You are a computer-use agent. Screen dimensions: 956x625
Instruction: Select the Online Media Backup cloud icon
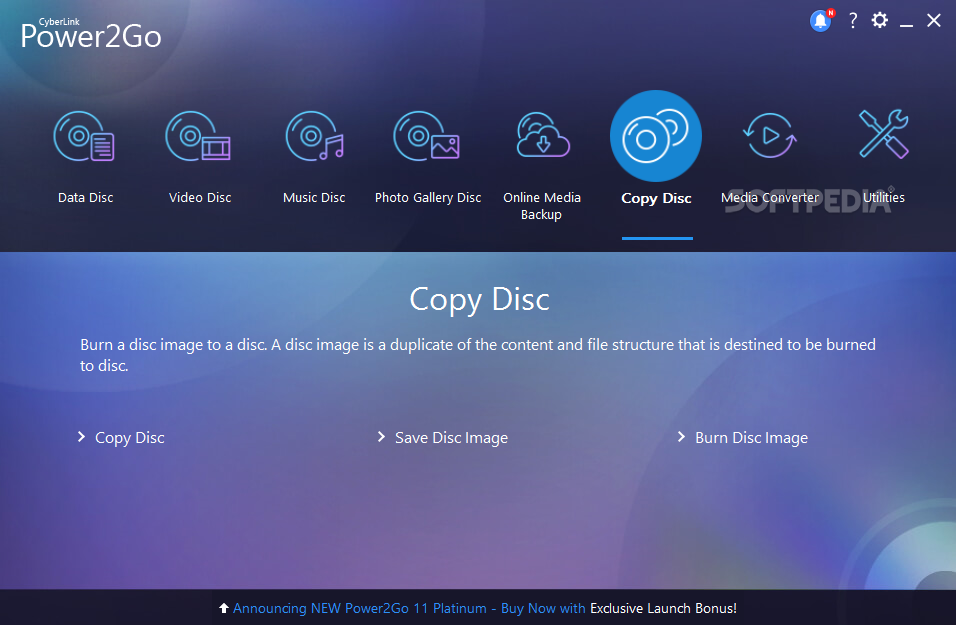tap(543, 135)
